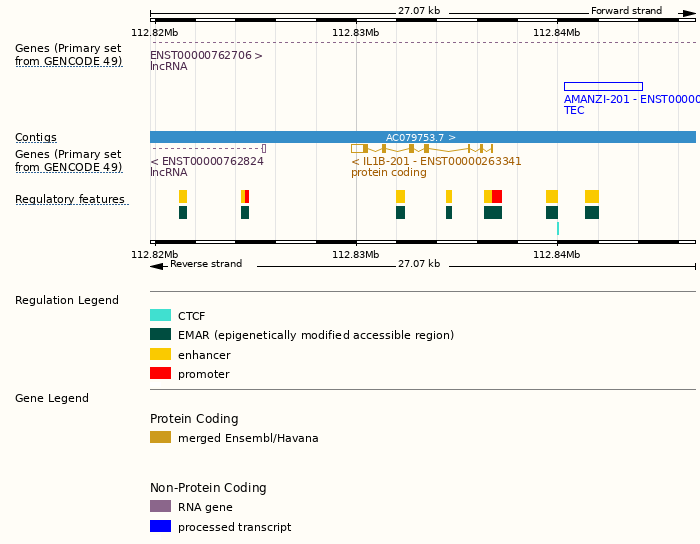The image size is (700, 544).
Task: Click the red promoter block in regulatory track
Action: [x=497, y=196]
